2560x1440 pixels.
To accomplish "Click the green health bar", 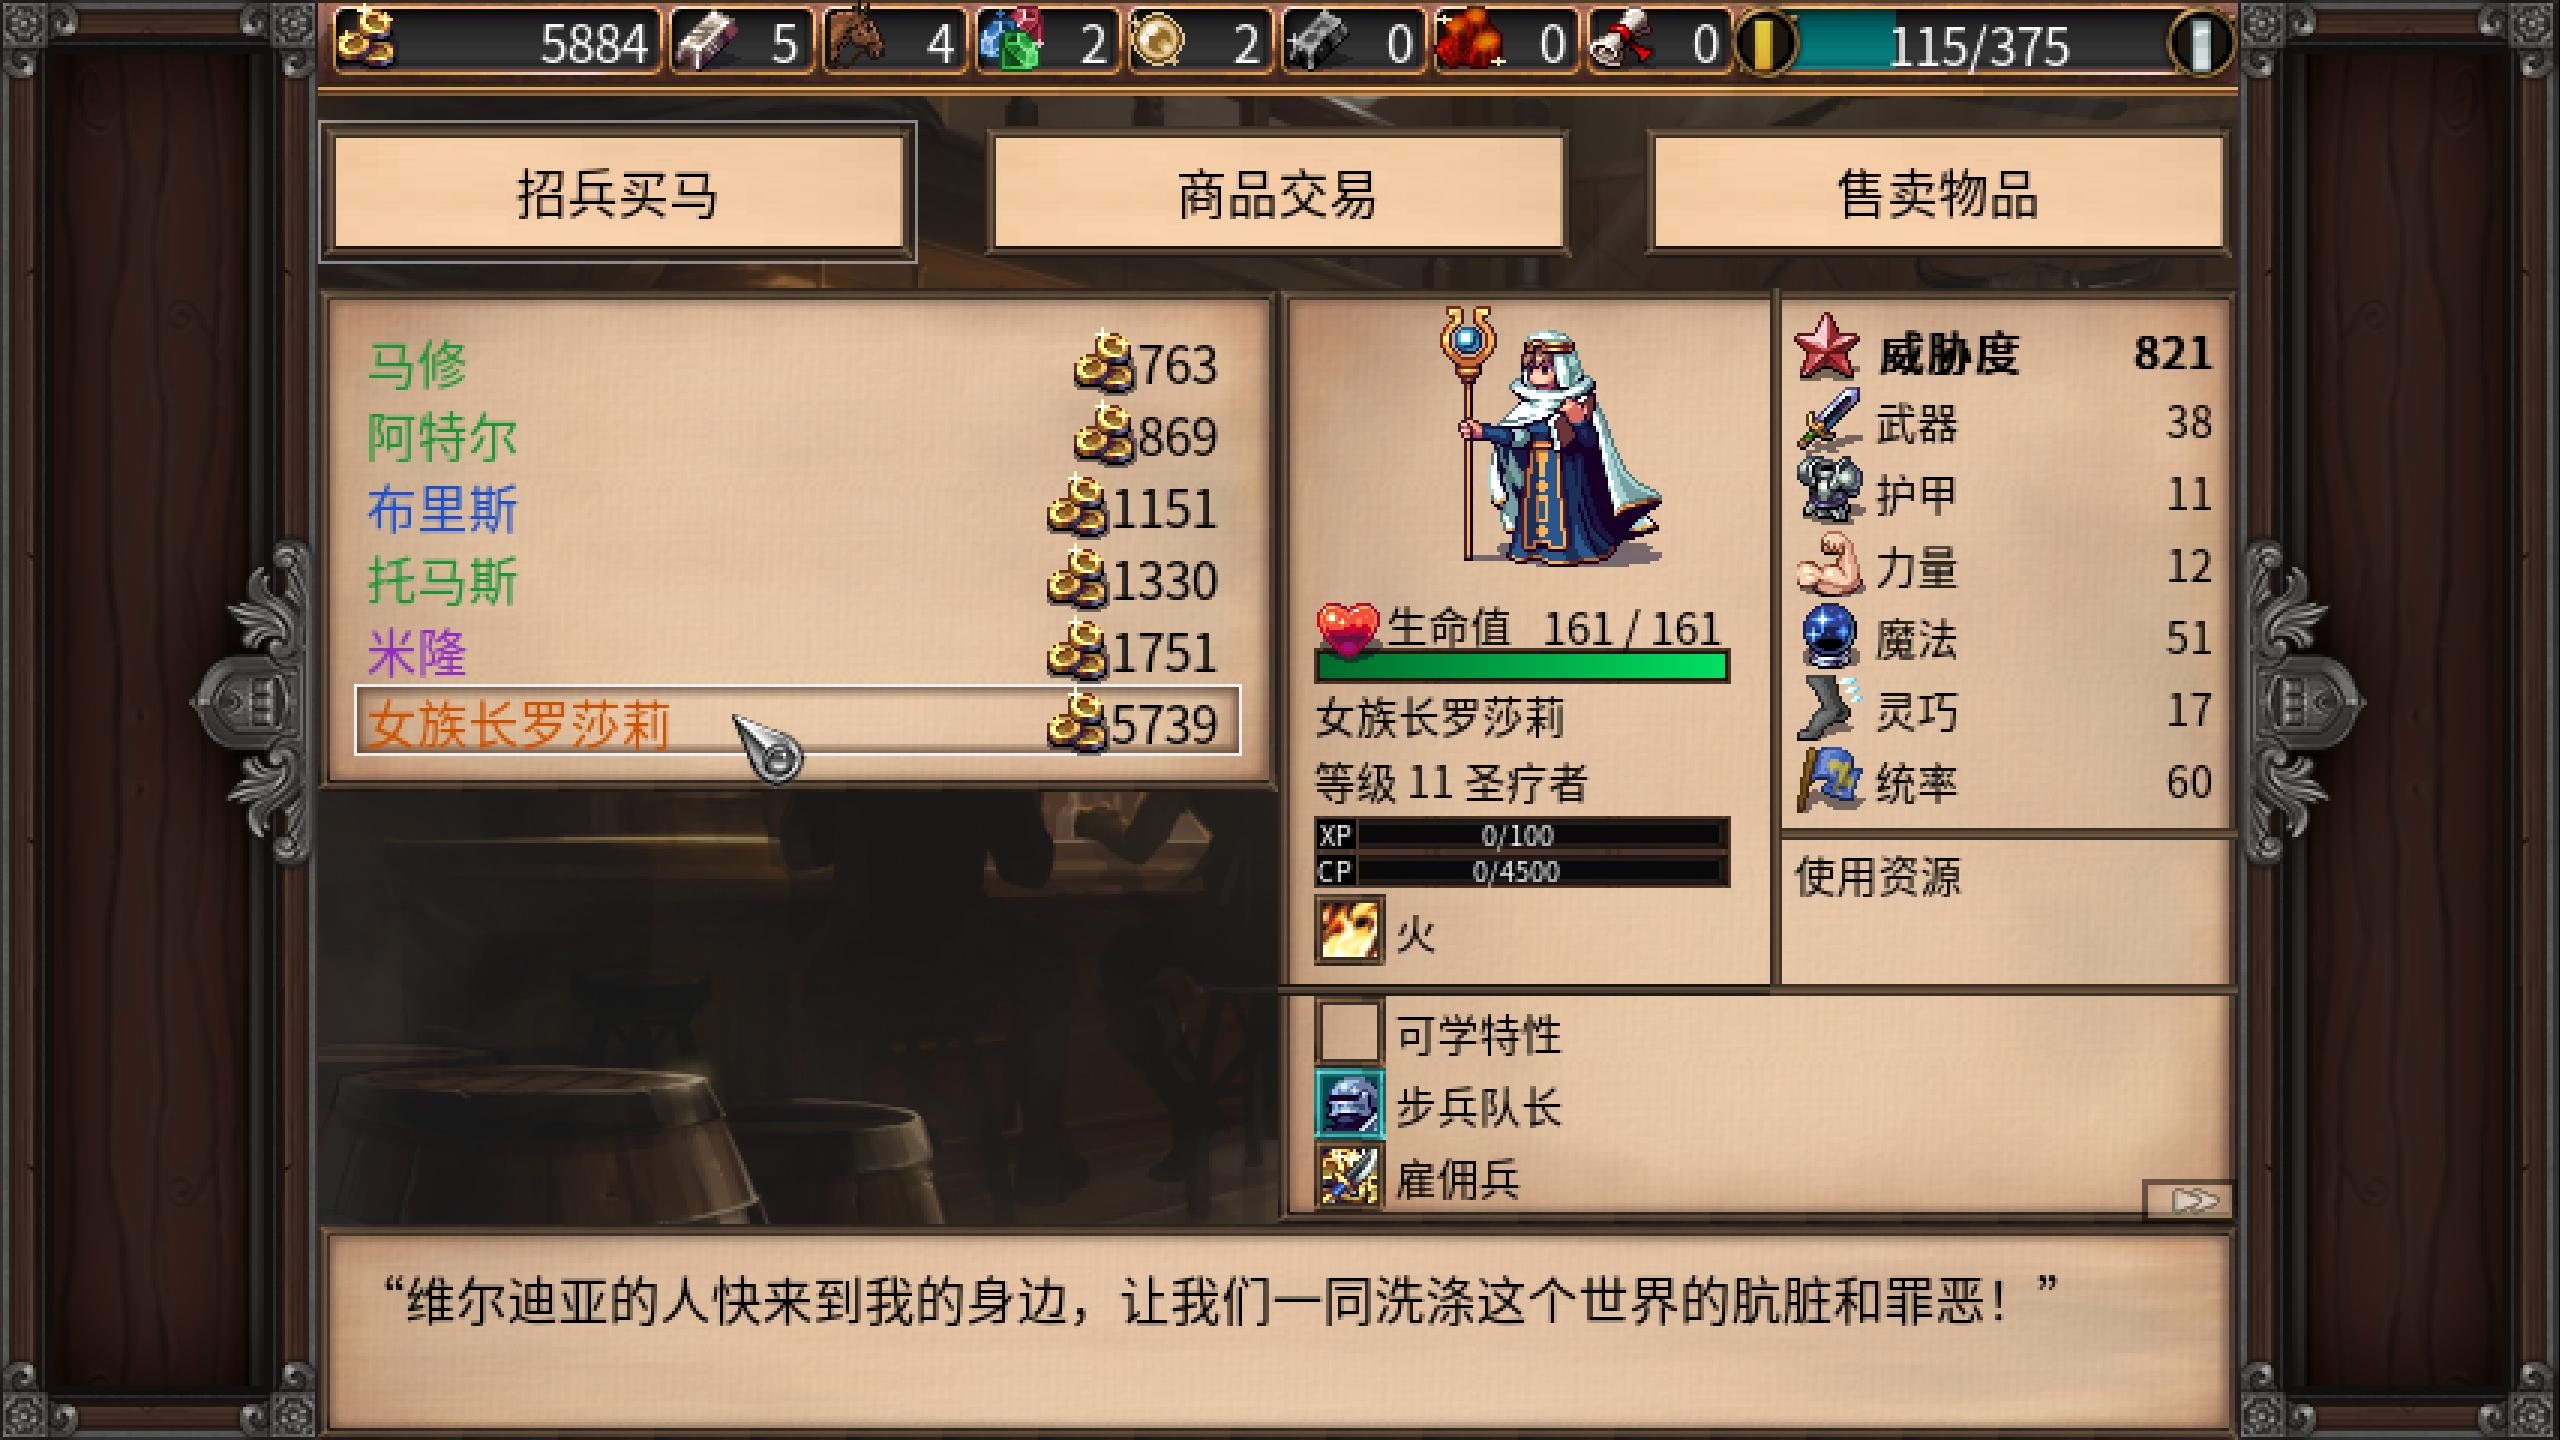I will coord(1521,666).
